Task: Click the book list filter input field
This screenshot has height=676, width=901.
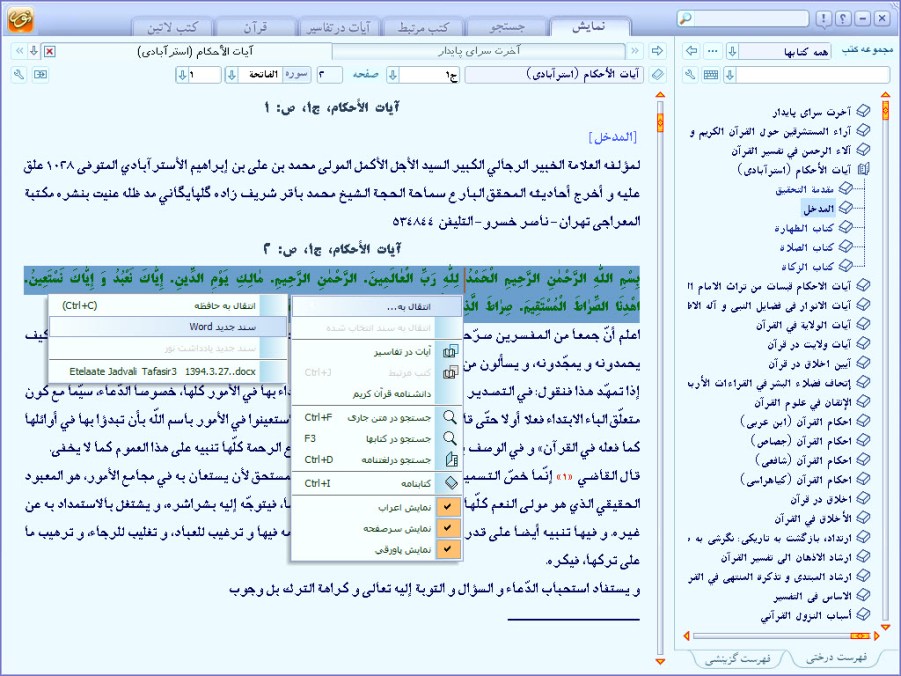Action: click(x=813, y=75)
